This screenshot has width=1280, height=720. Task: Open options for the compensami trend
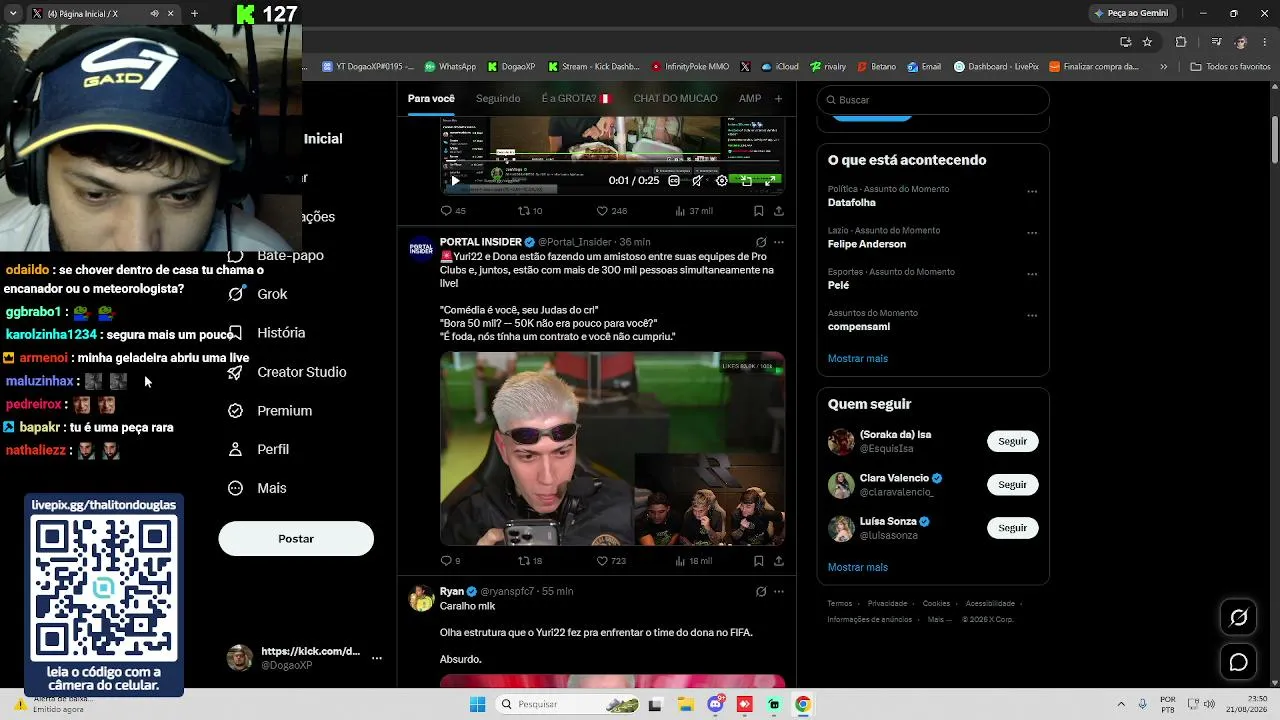[x=1032, y=315]
